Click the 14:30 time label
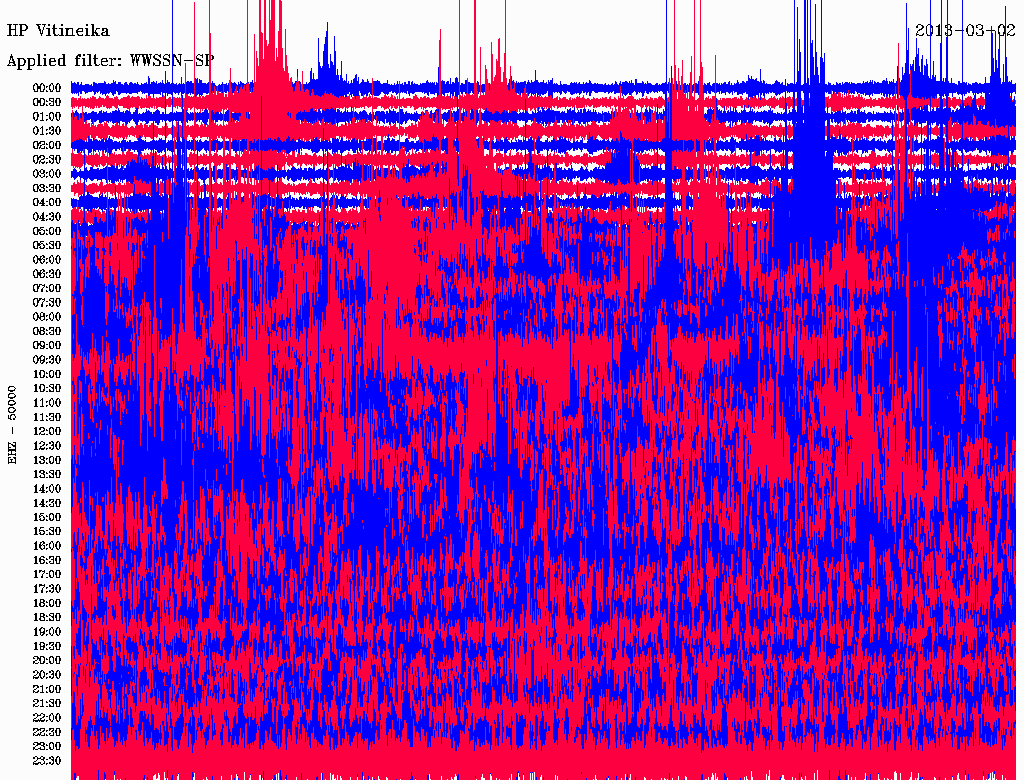The image size is (1024, 780). [47, 503]
